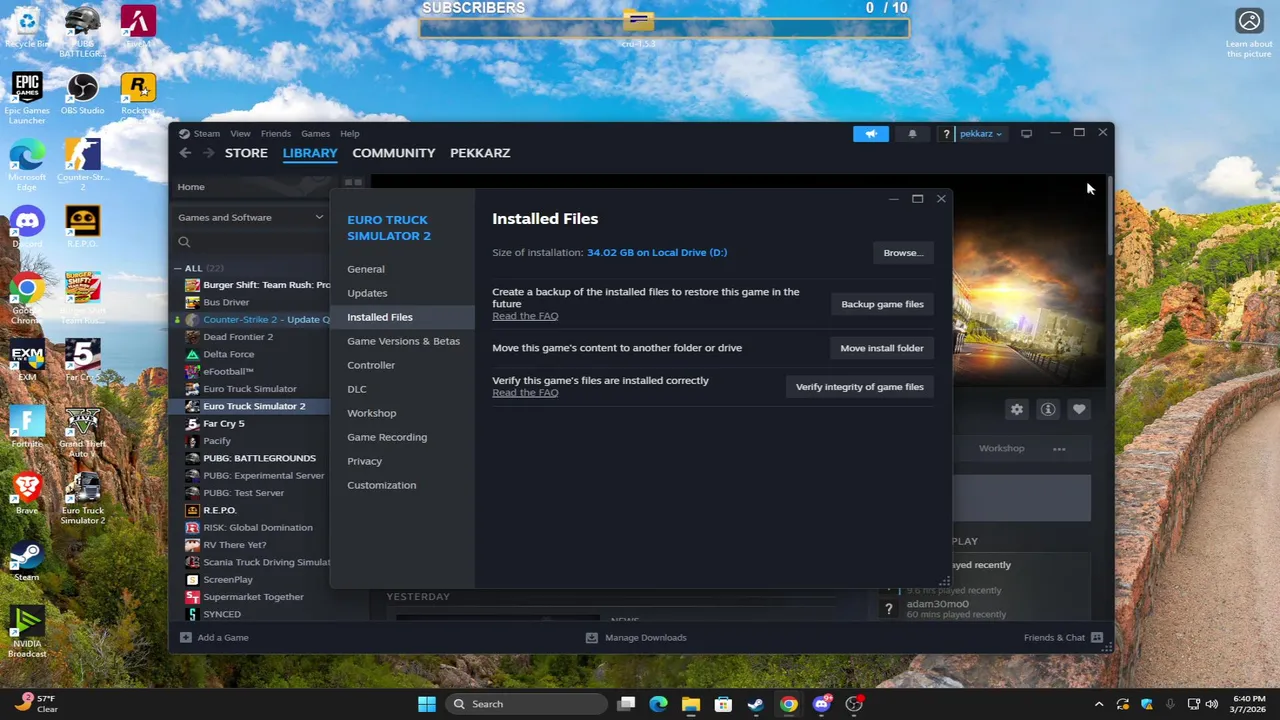
Task: Click the Steam library vertical scrollbar
Action: [x=1109, y=216]
